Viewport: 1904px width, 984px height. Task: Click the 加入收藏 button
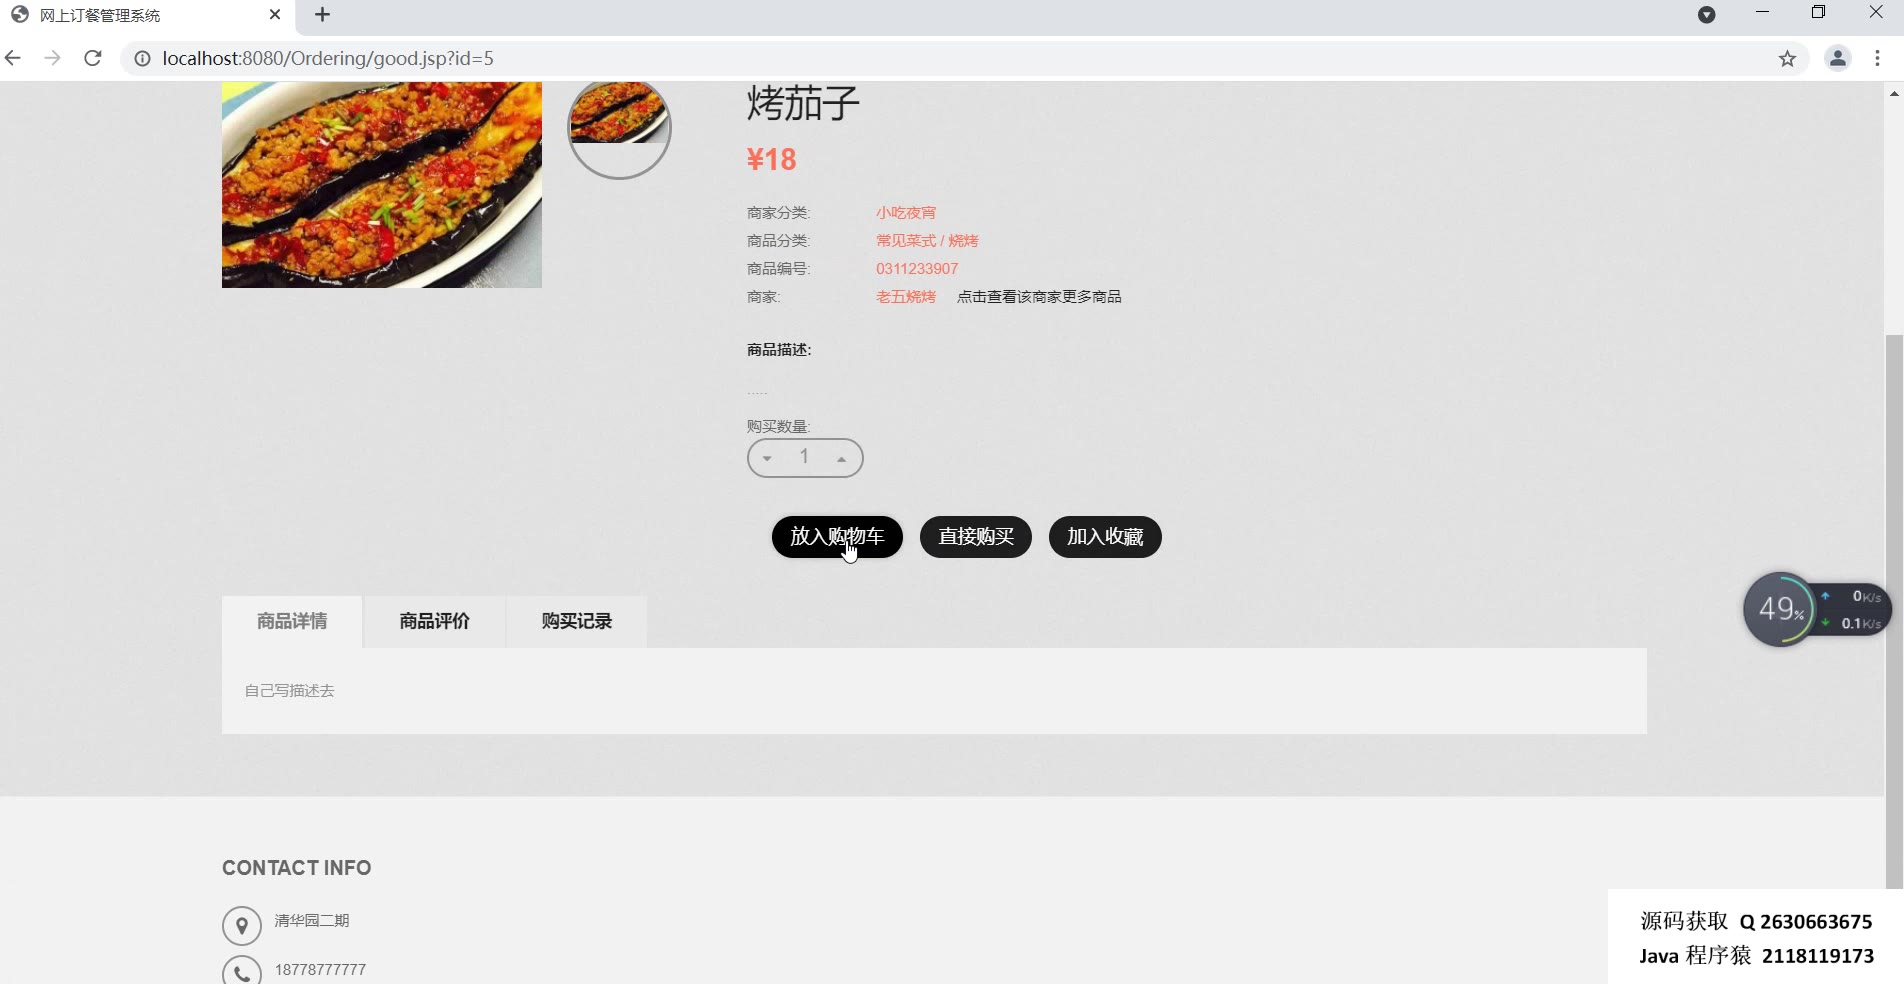point(1105,537)
